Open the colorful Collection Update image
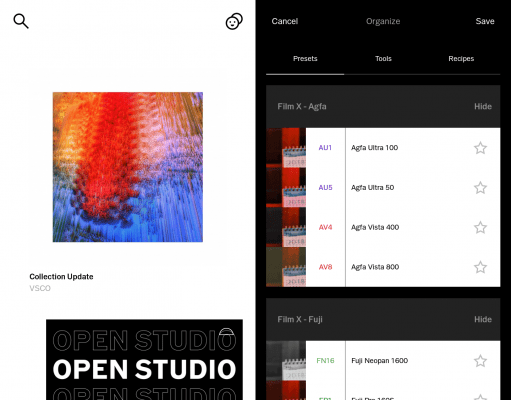This screenshot has width=511, height=400. 128,167
